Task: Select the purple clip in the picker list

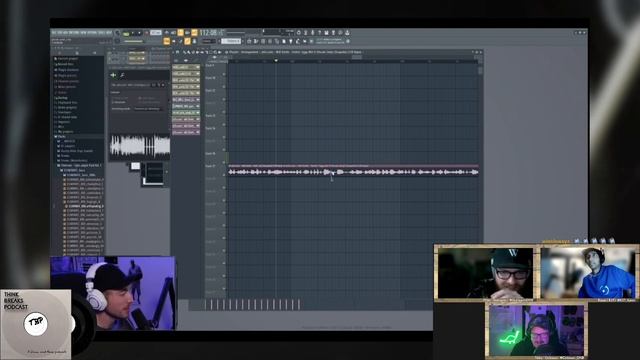Action: coord(186,100)
